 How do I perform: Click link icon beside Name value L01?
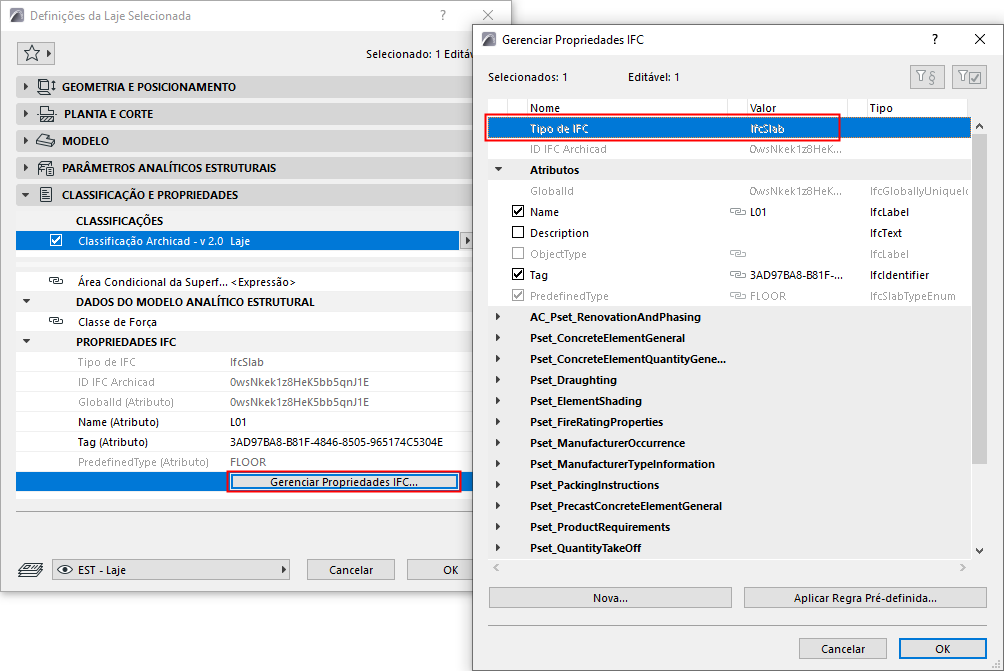point(738,212)
